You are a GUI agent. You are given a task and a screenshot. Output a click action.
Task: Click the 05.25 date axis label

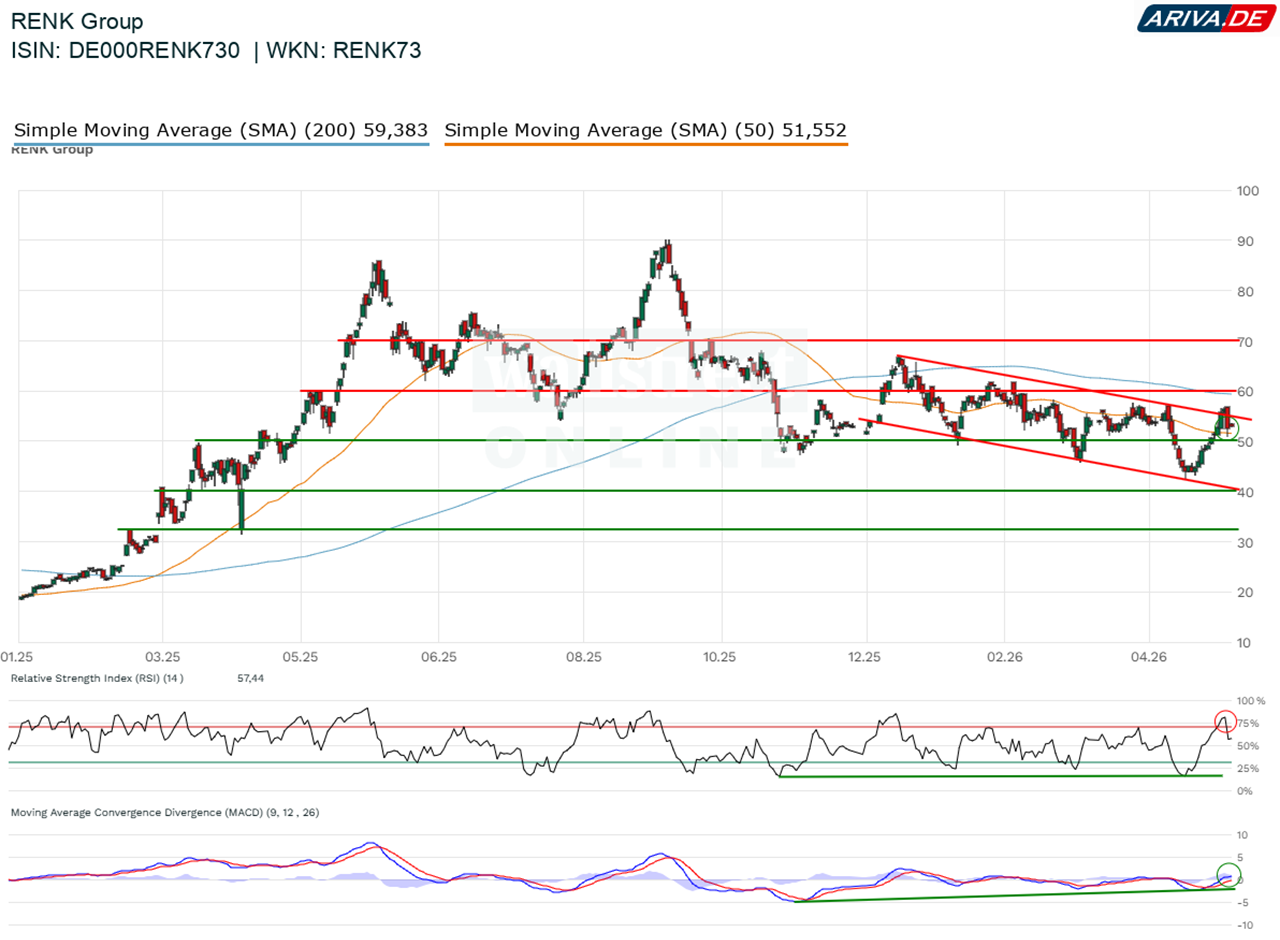(x=301, y=657)
